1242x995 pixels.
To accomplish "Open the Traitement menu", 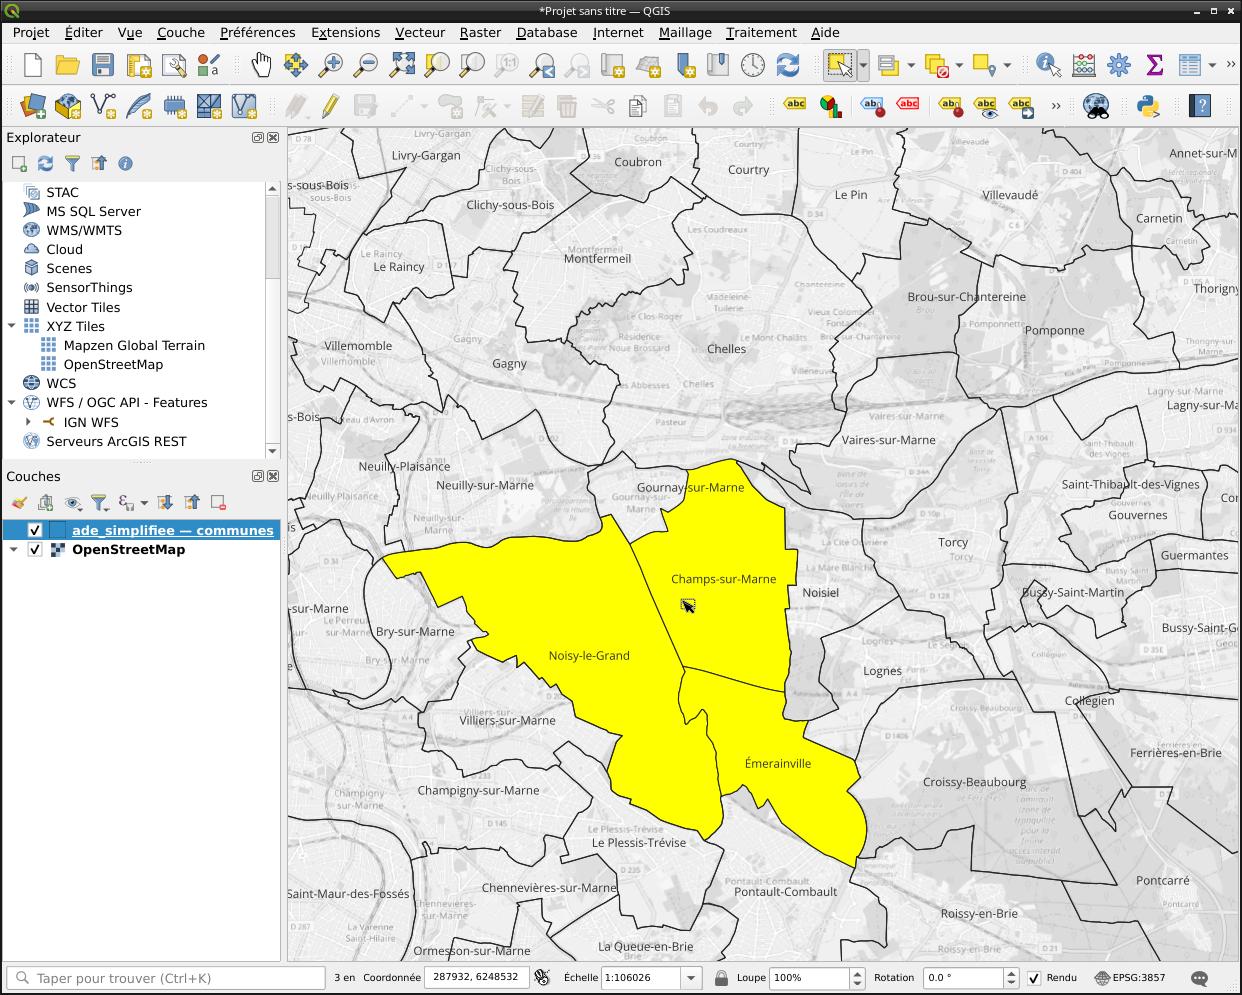I will [761, 32].
